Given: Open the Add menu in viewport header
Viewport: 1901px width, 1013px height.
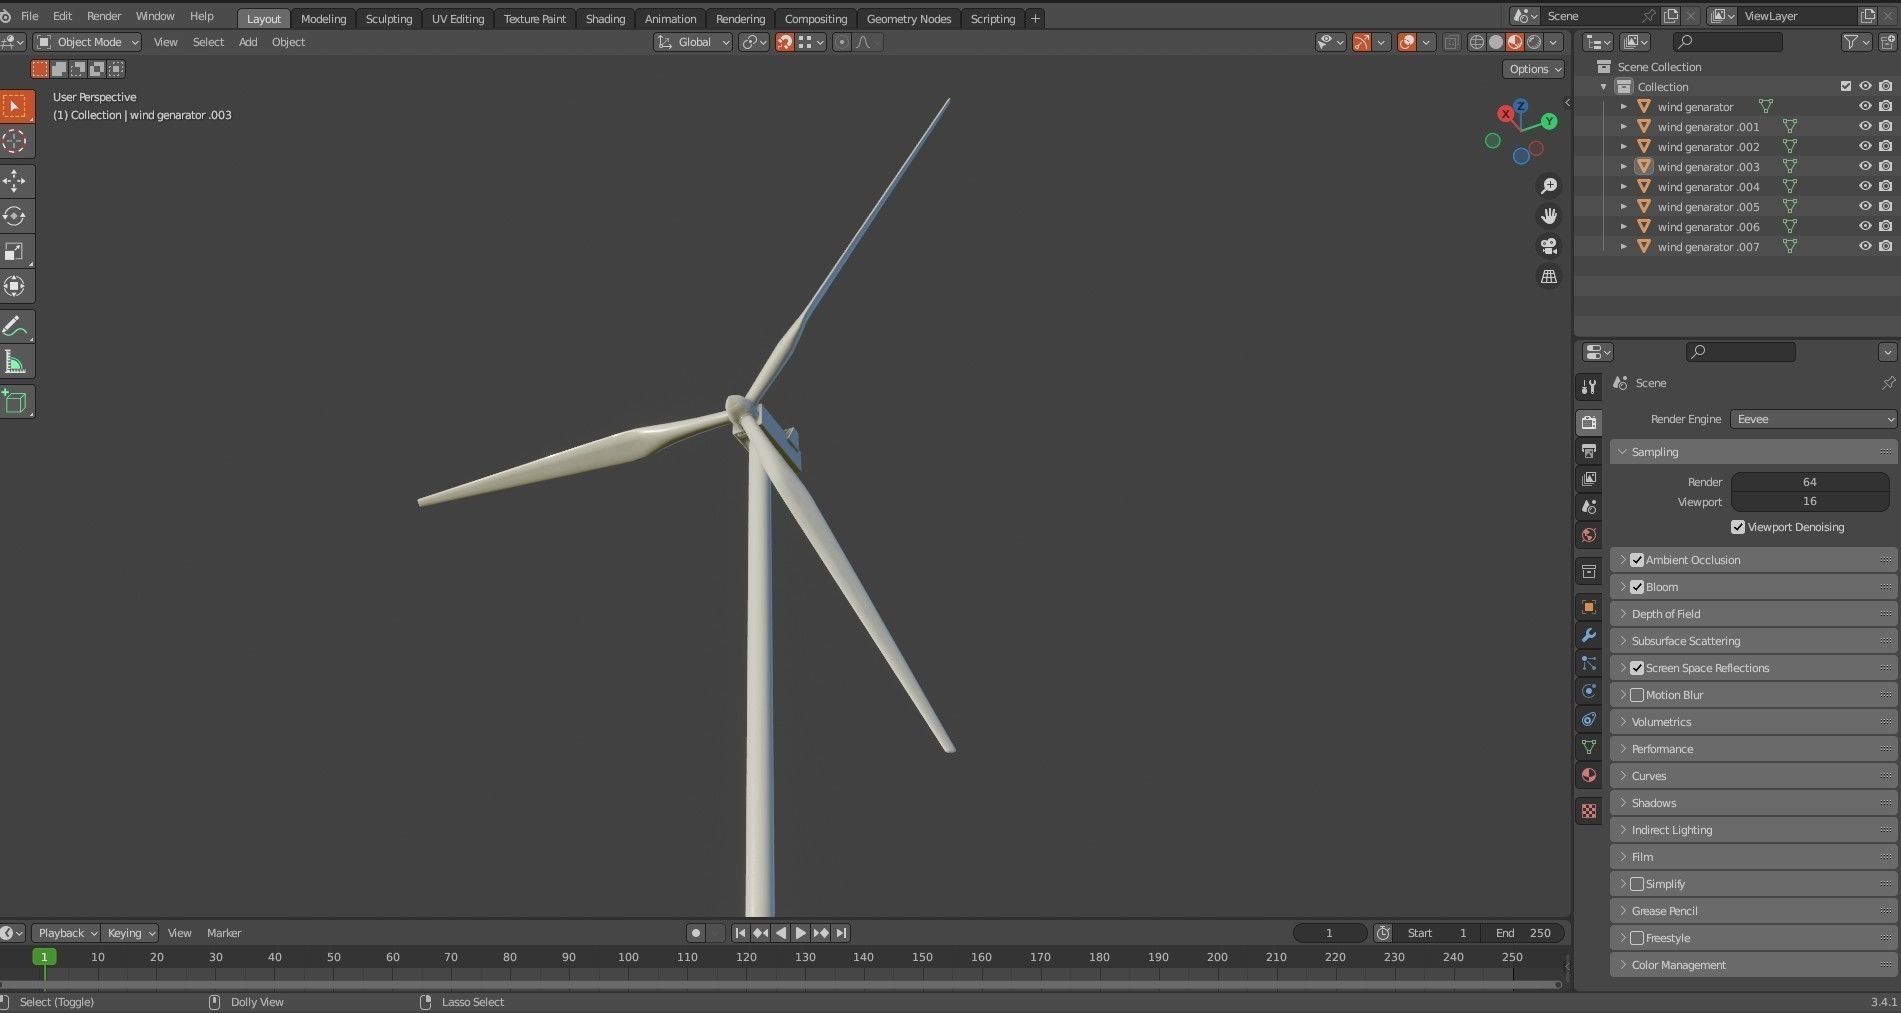Looking at the screenshot, I should 248,42.
